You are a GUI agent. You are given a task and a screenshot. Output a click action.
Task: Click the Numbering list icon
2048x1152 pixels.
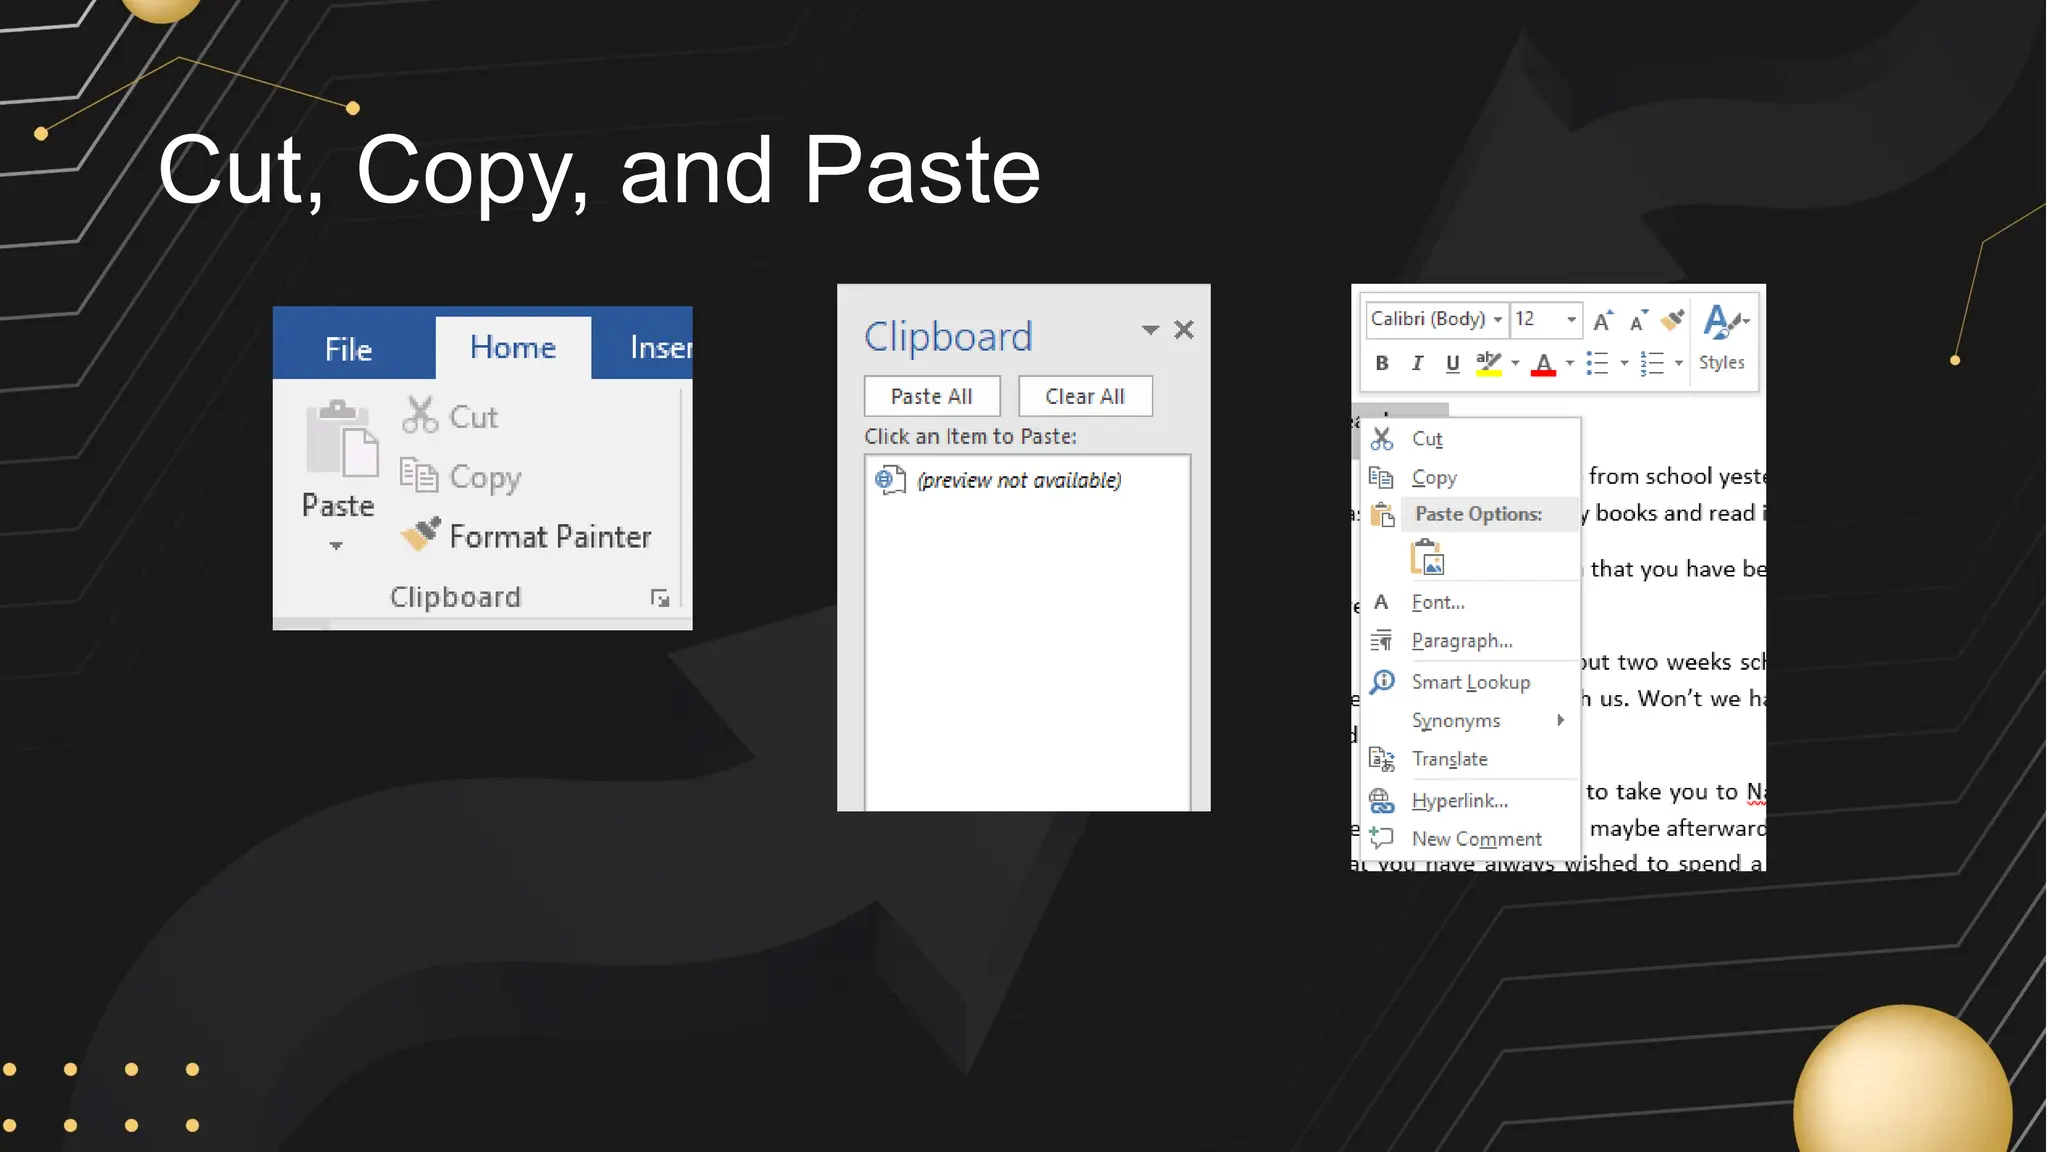pos(1652,363)
